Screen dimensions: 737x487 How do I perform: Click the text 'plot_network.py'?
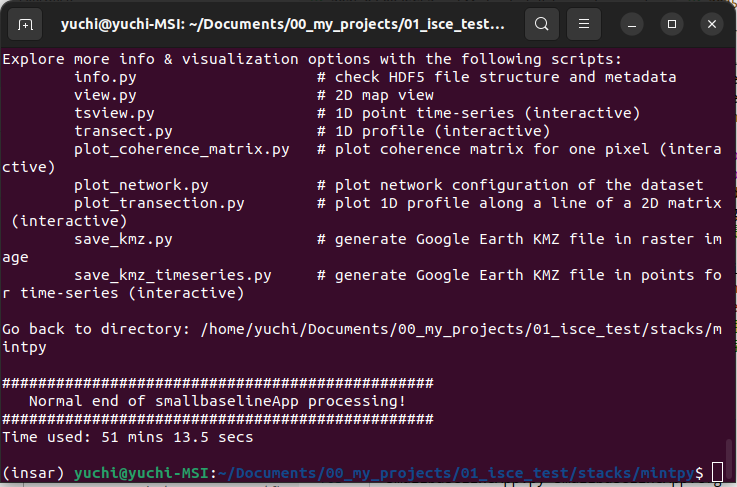141,185
